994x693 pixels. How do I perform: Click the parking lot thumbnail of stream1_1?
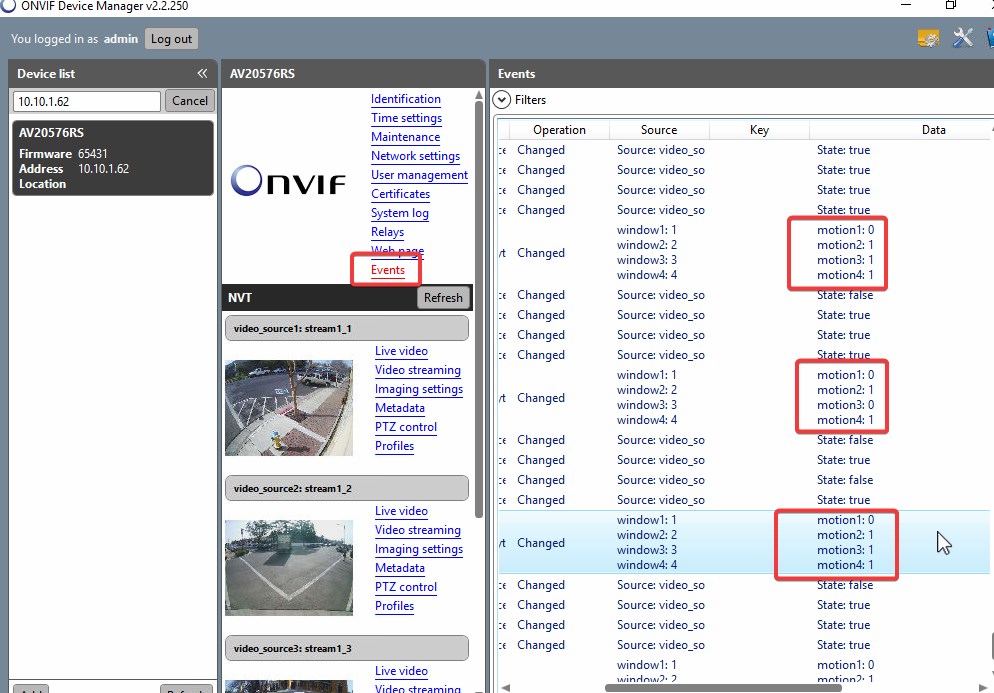click(x=289, y=408)
